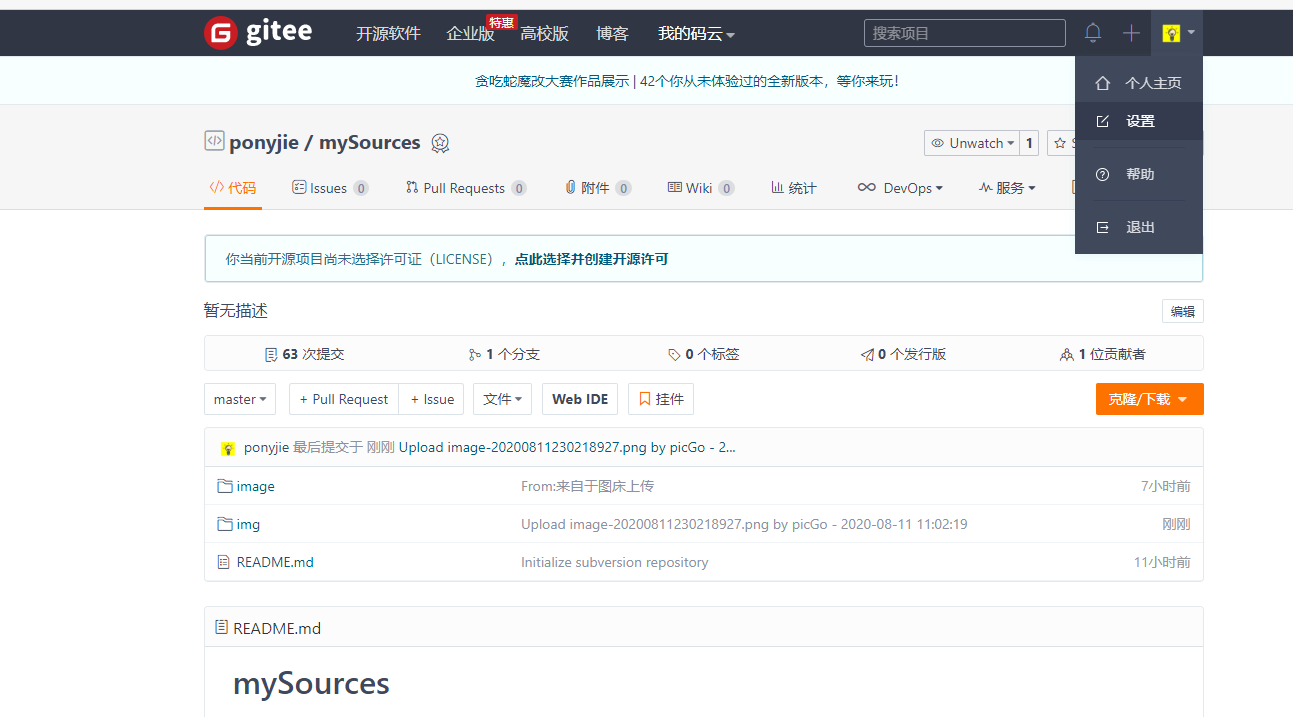Screen dimensions: 1293x717
Task: Click the Gitee logo
Action: point(258,33)
